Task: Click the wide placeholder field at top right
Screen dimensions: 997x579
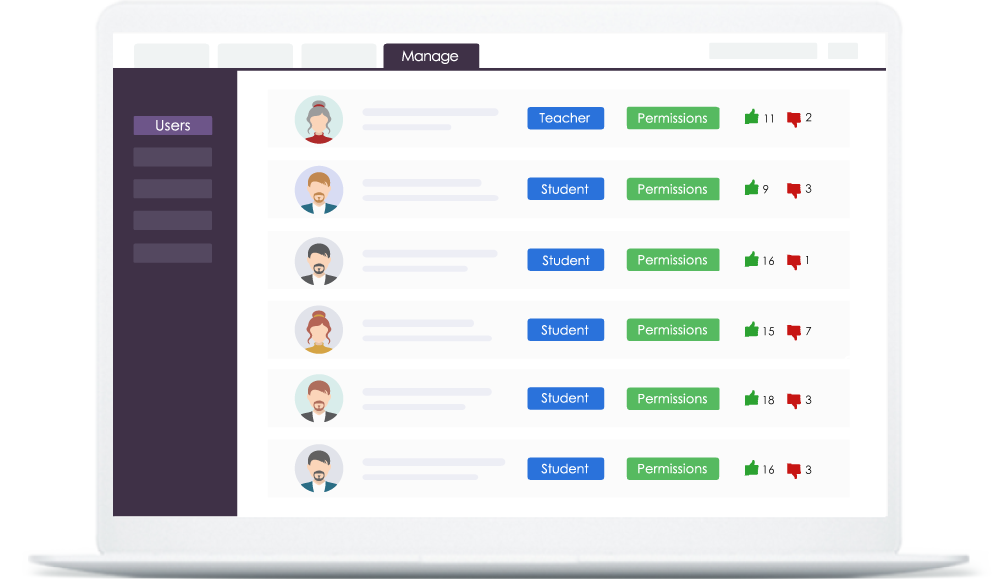Action: 763,51
